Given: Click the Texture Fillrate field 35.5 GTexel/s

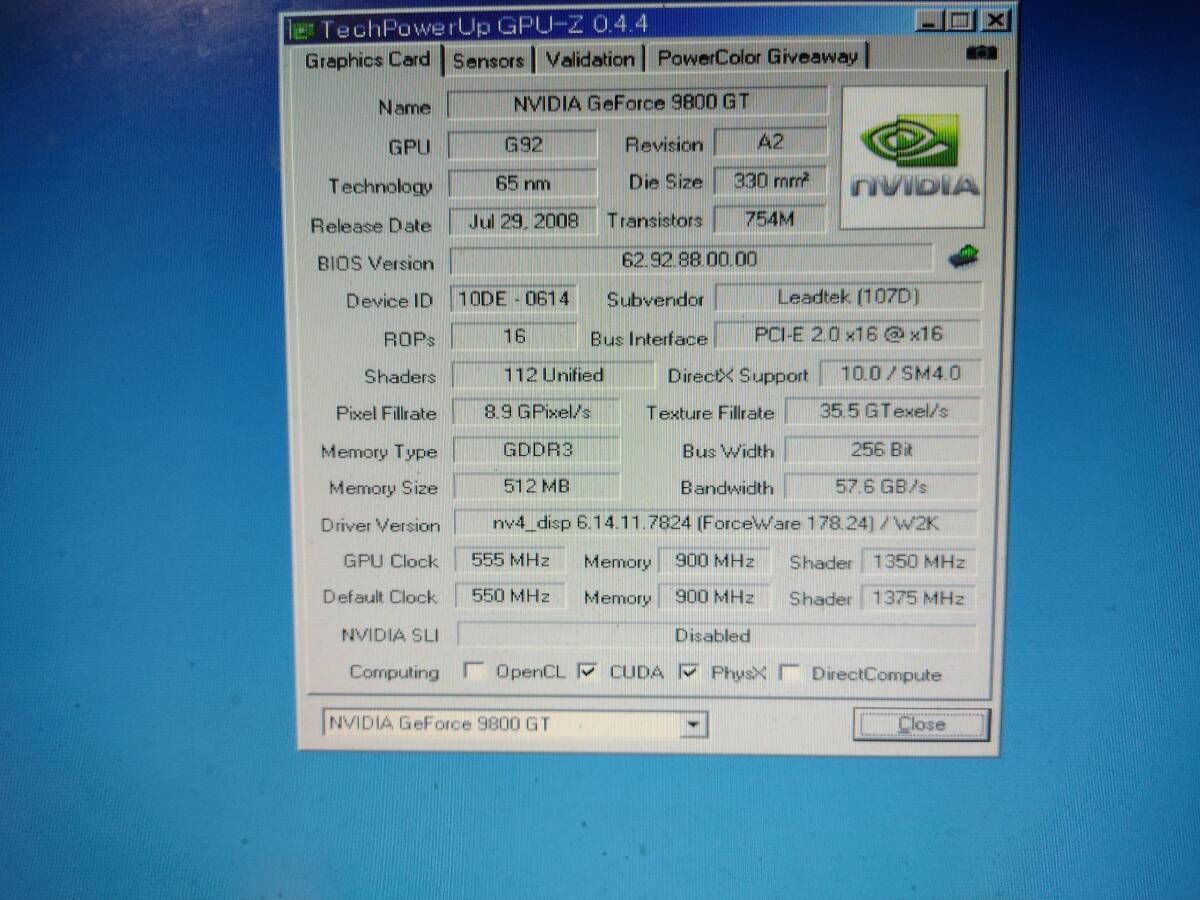Looking at the screenshot, I should (883, 411).
